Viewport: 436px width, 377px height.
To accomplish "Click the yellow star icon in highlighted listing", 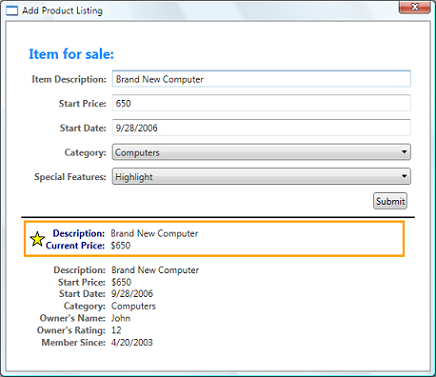I will 37,239.
